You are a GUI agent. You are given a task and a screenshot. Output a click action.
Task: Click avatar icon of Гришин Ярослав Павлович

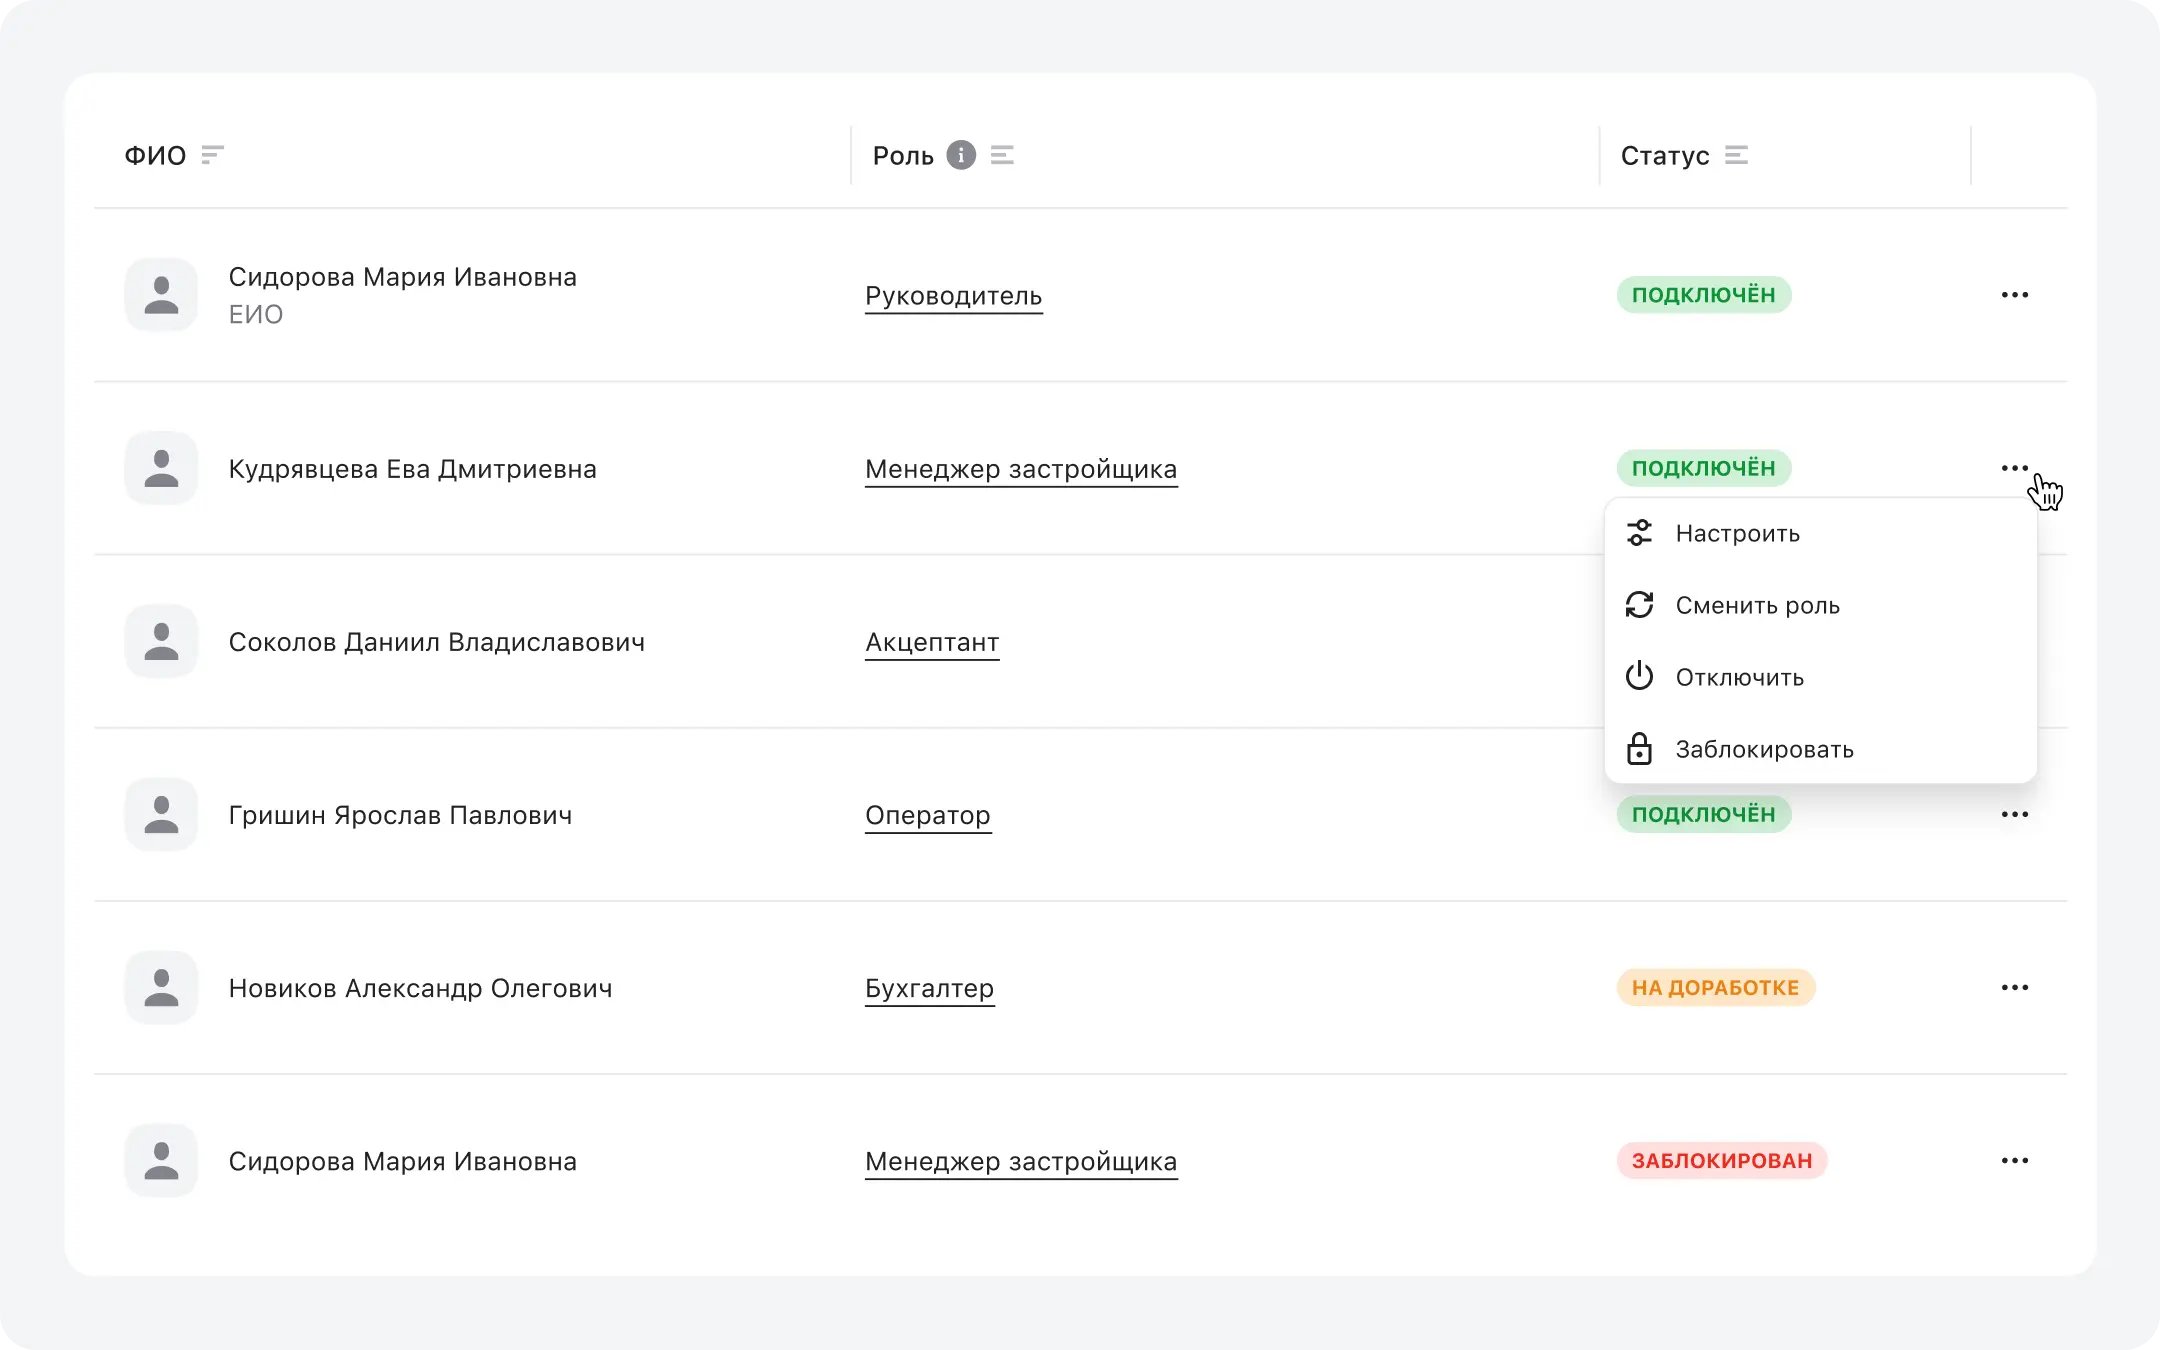[x=161, y=814]
